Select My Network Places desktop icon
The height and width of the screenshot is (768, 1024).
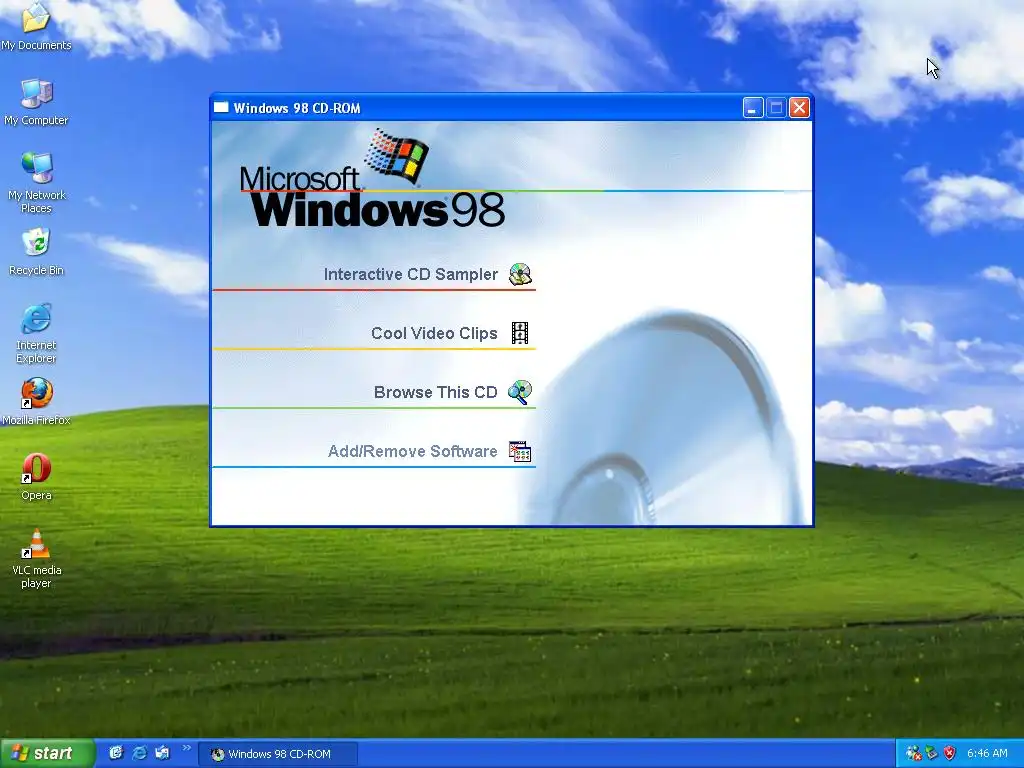click(x=36, y=183)
